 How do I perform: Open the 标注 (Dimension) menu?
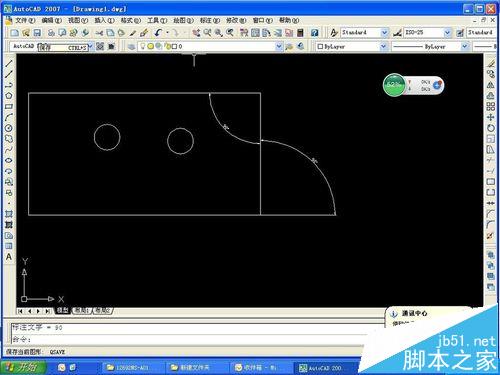tap(210, 21)
